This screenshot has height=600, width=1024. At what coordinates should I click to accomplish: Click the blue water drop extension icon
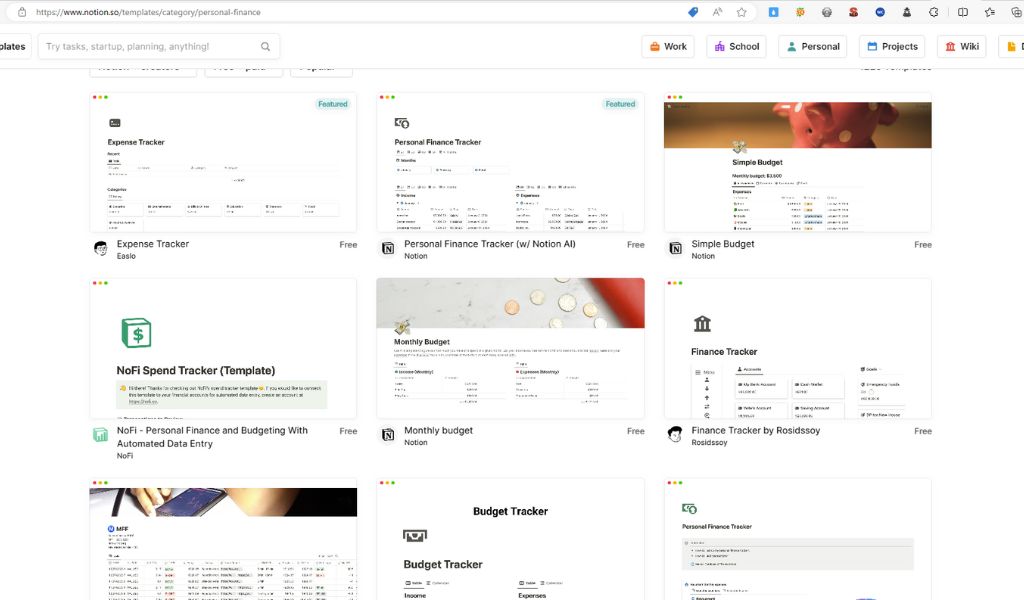click(x=773, y=12)
